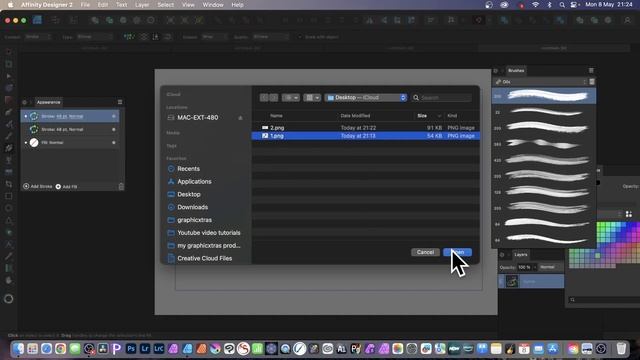Switch to the Brushes panel tab
640x360 pixels.
pyautogui.click(x=516, y=70)
